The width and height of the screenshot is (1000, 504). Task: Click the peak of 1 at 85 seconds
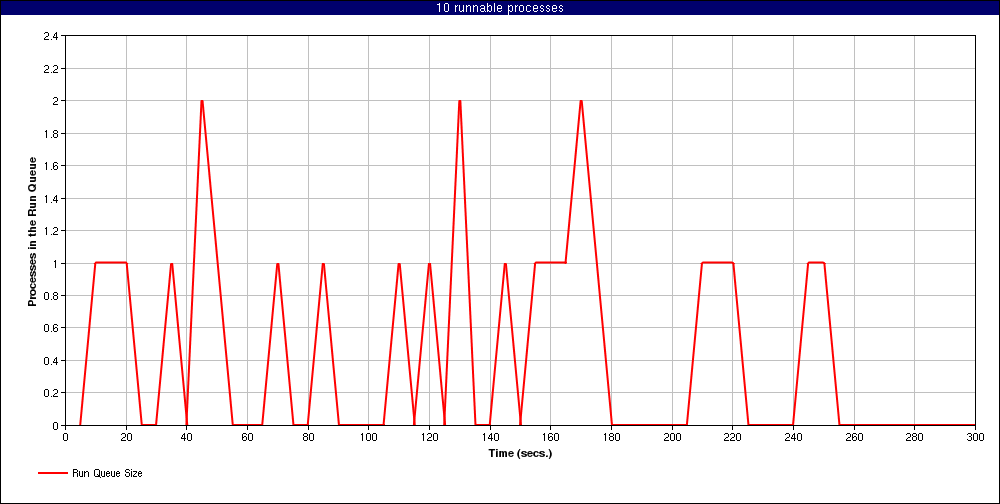(x=323, y=263)
